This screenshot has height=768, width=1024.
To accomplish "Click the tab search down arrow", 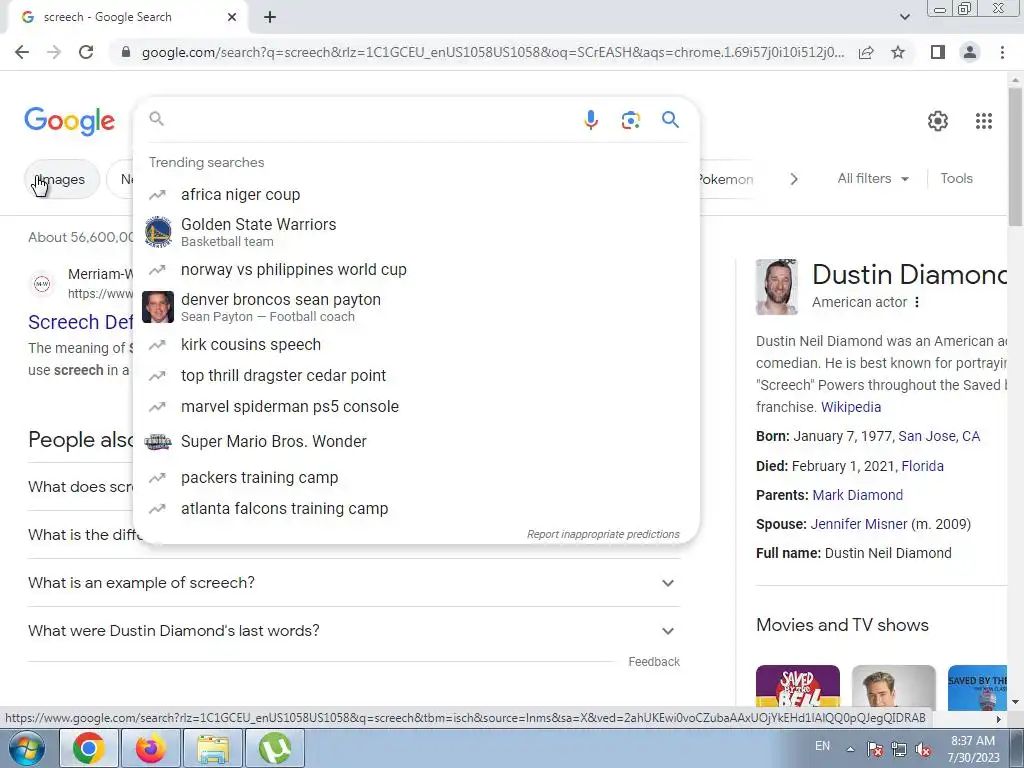I will [904, 17].
